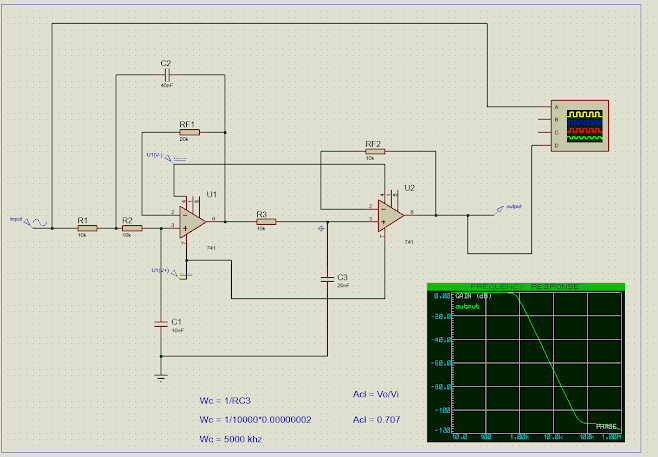Click the Frequency Response graph title bar

click(526, 287)
